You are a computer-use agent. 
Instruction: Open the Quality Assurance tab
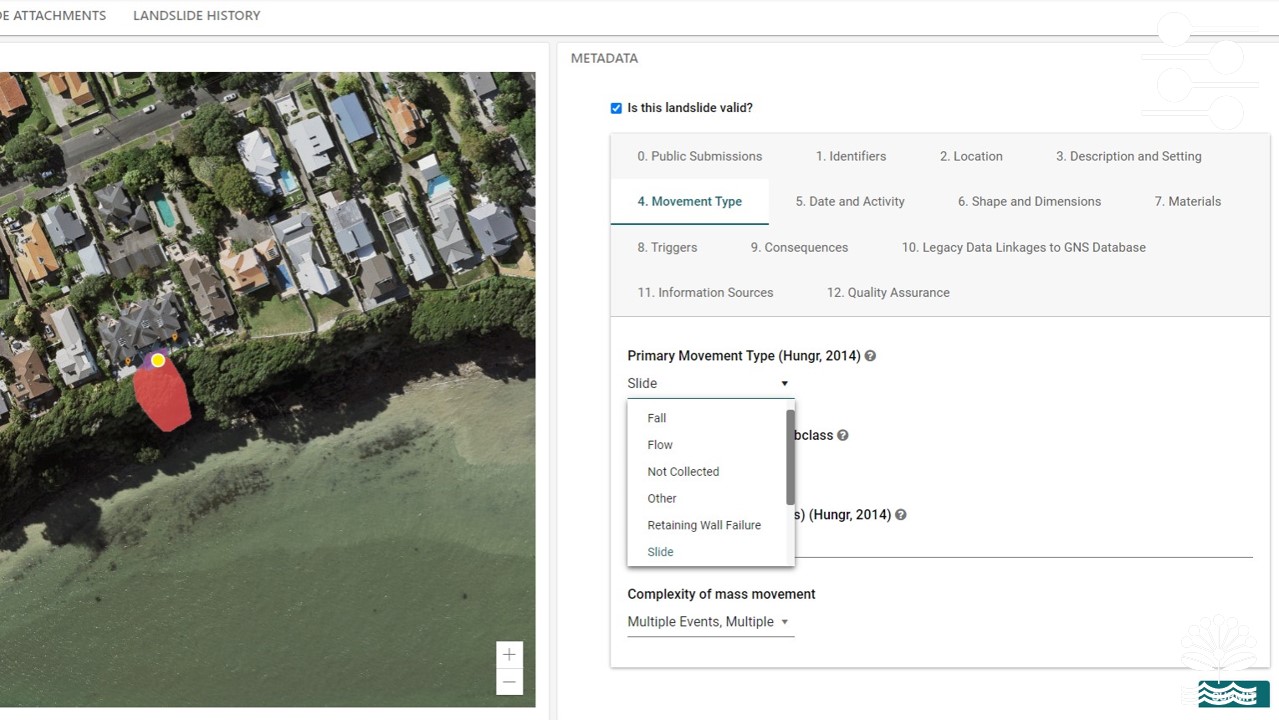click(888, 293)
